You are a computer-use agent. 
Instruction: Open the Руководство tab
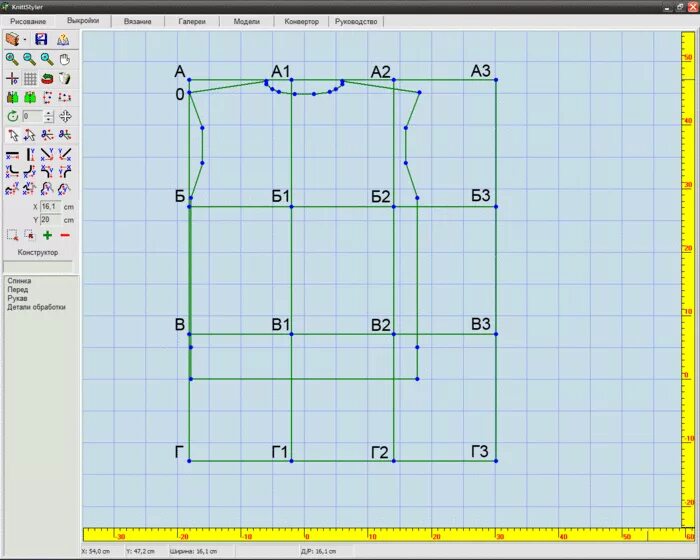[x=356, y=21]
